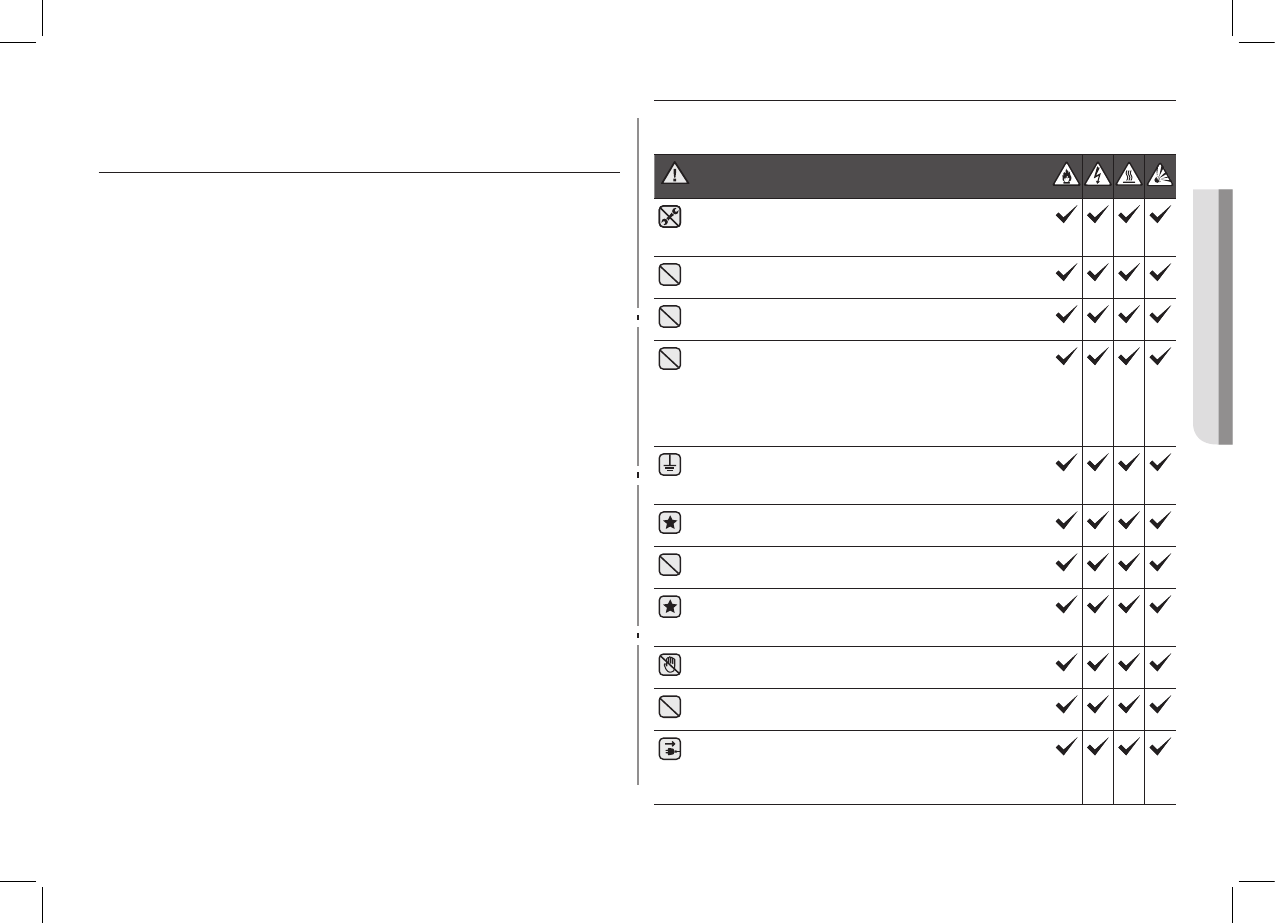The height and width of the screenshot is (923, 1275).
Task: Click the explosion column checkmark in wrench row
Action: click(1160, 214)
